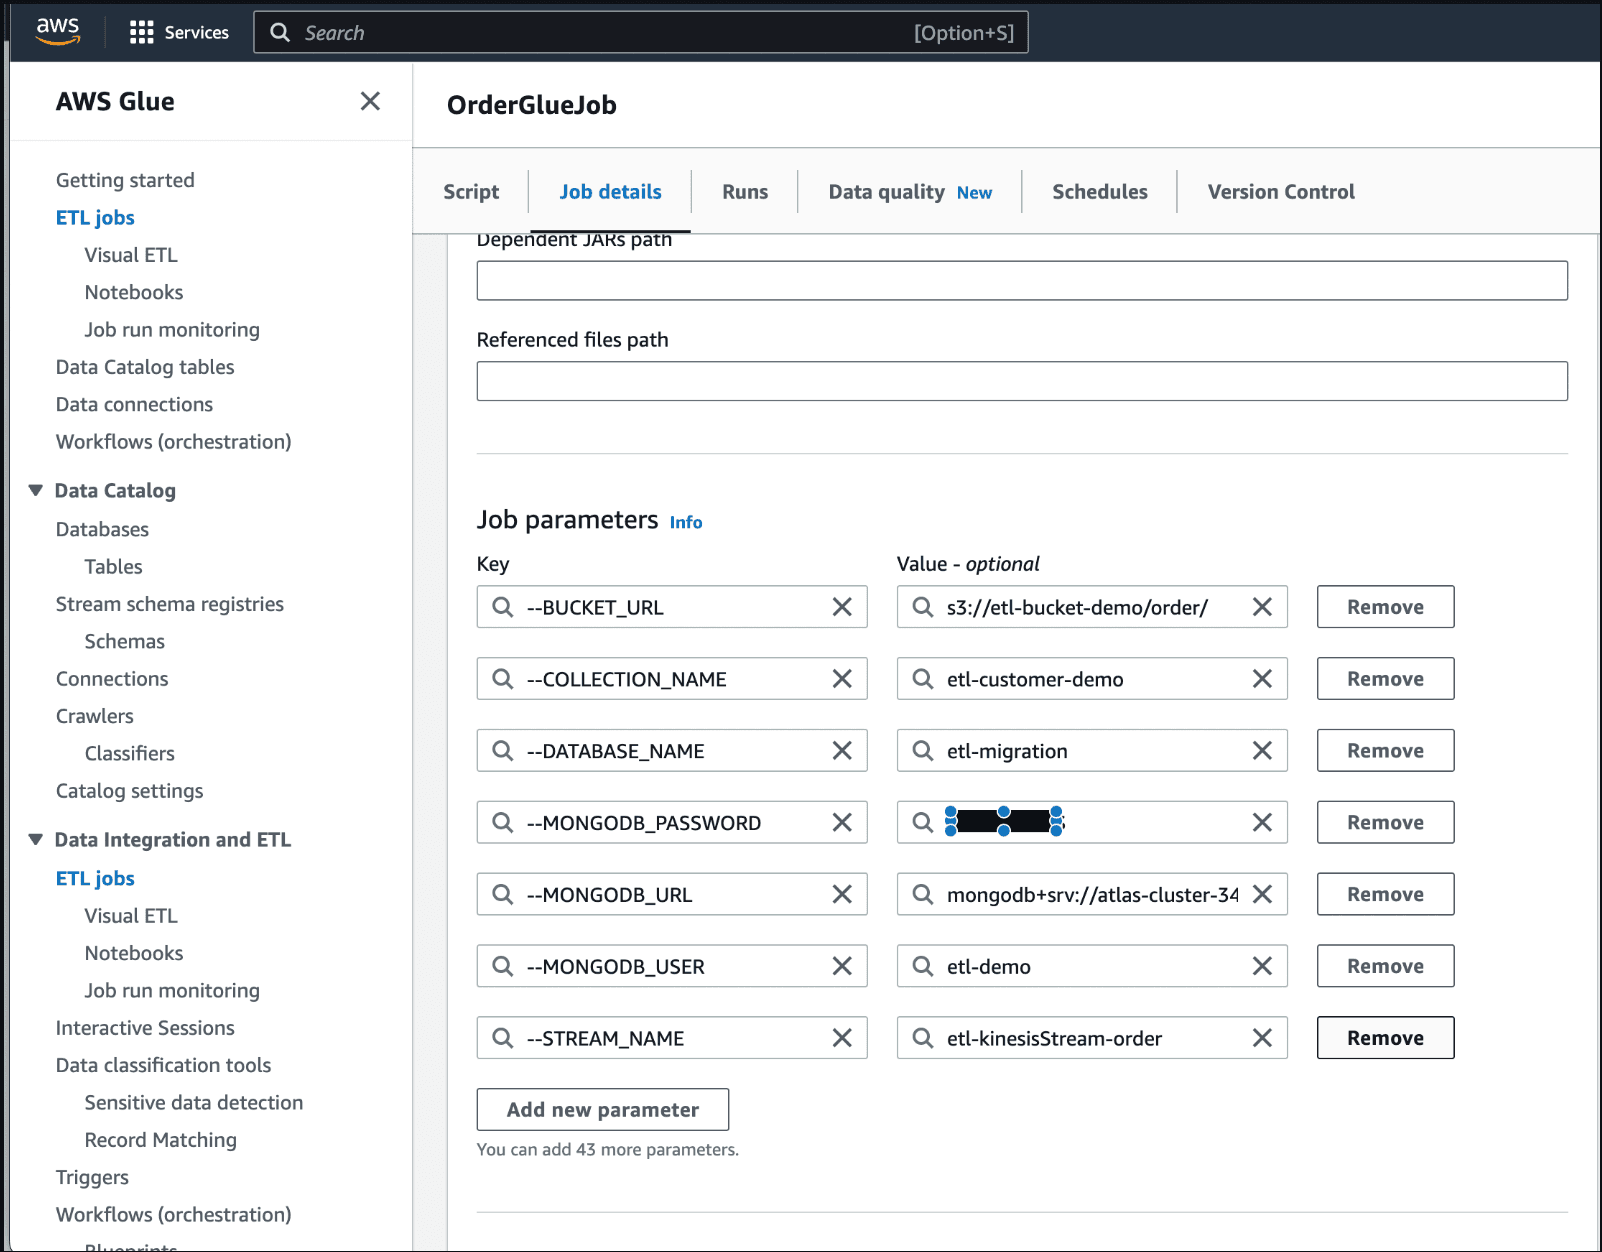Clear the --COLLECTION_NAME key field
1602x1252 pixels.
[842, 679]
